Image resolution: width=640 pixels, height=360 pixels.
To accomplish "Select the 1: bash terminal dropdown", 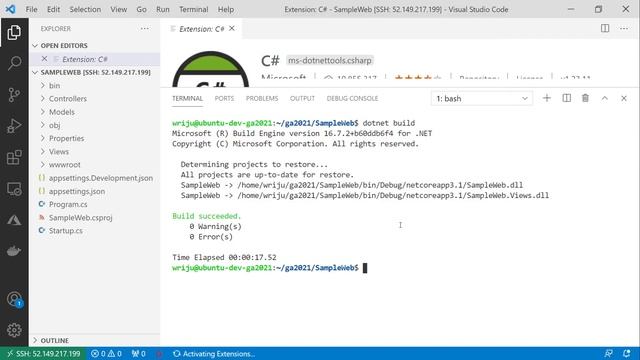I will [482, 98].
